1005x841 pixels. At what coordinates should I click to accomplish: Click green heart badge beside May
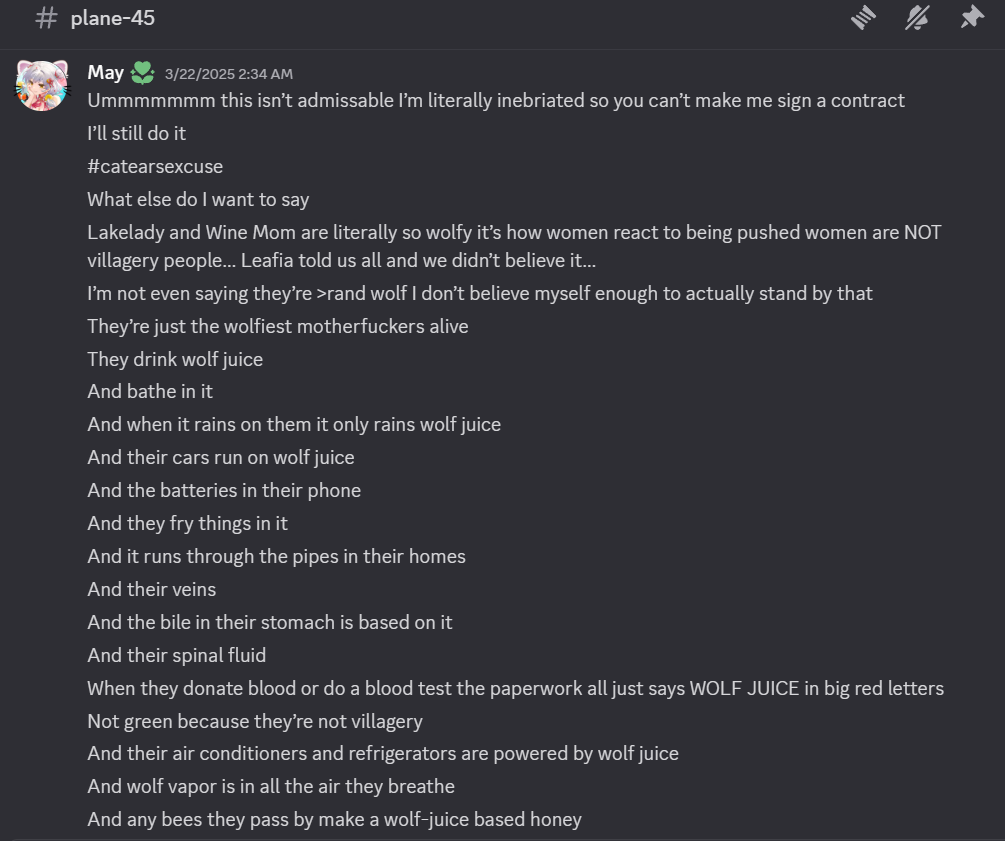click(x=142, y=73)
